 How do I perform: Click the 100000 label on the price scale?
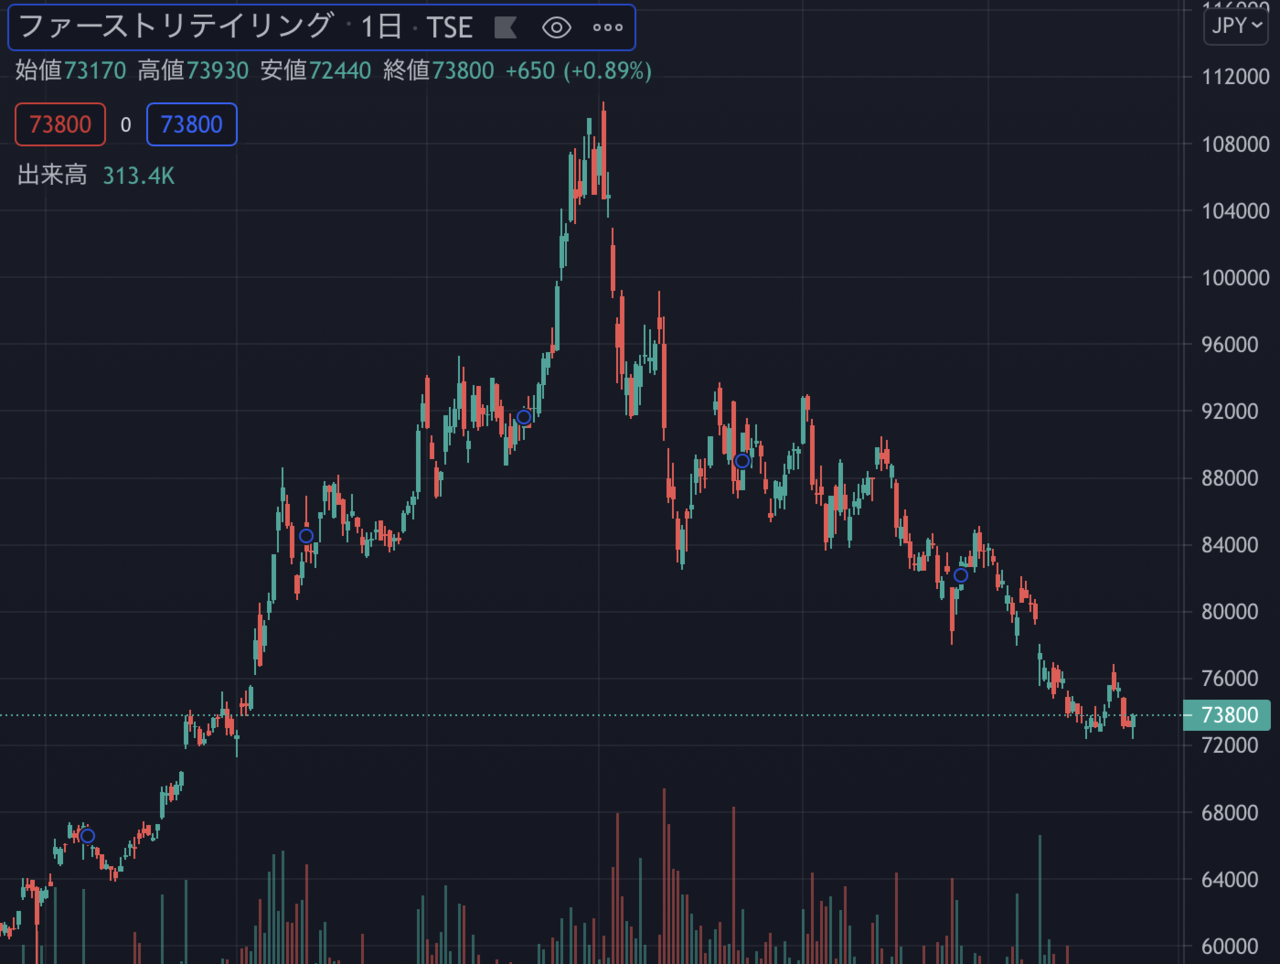pos(1235,278)
